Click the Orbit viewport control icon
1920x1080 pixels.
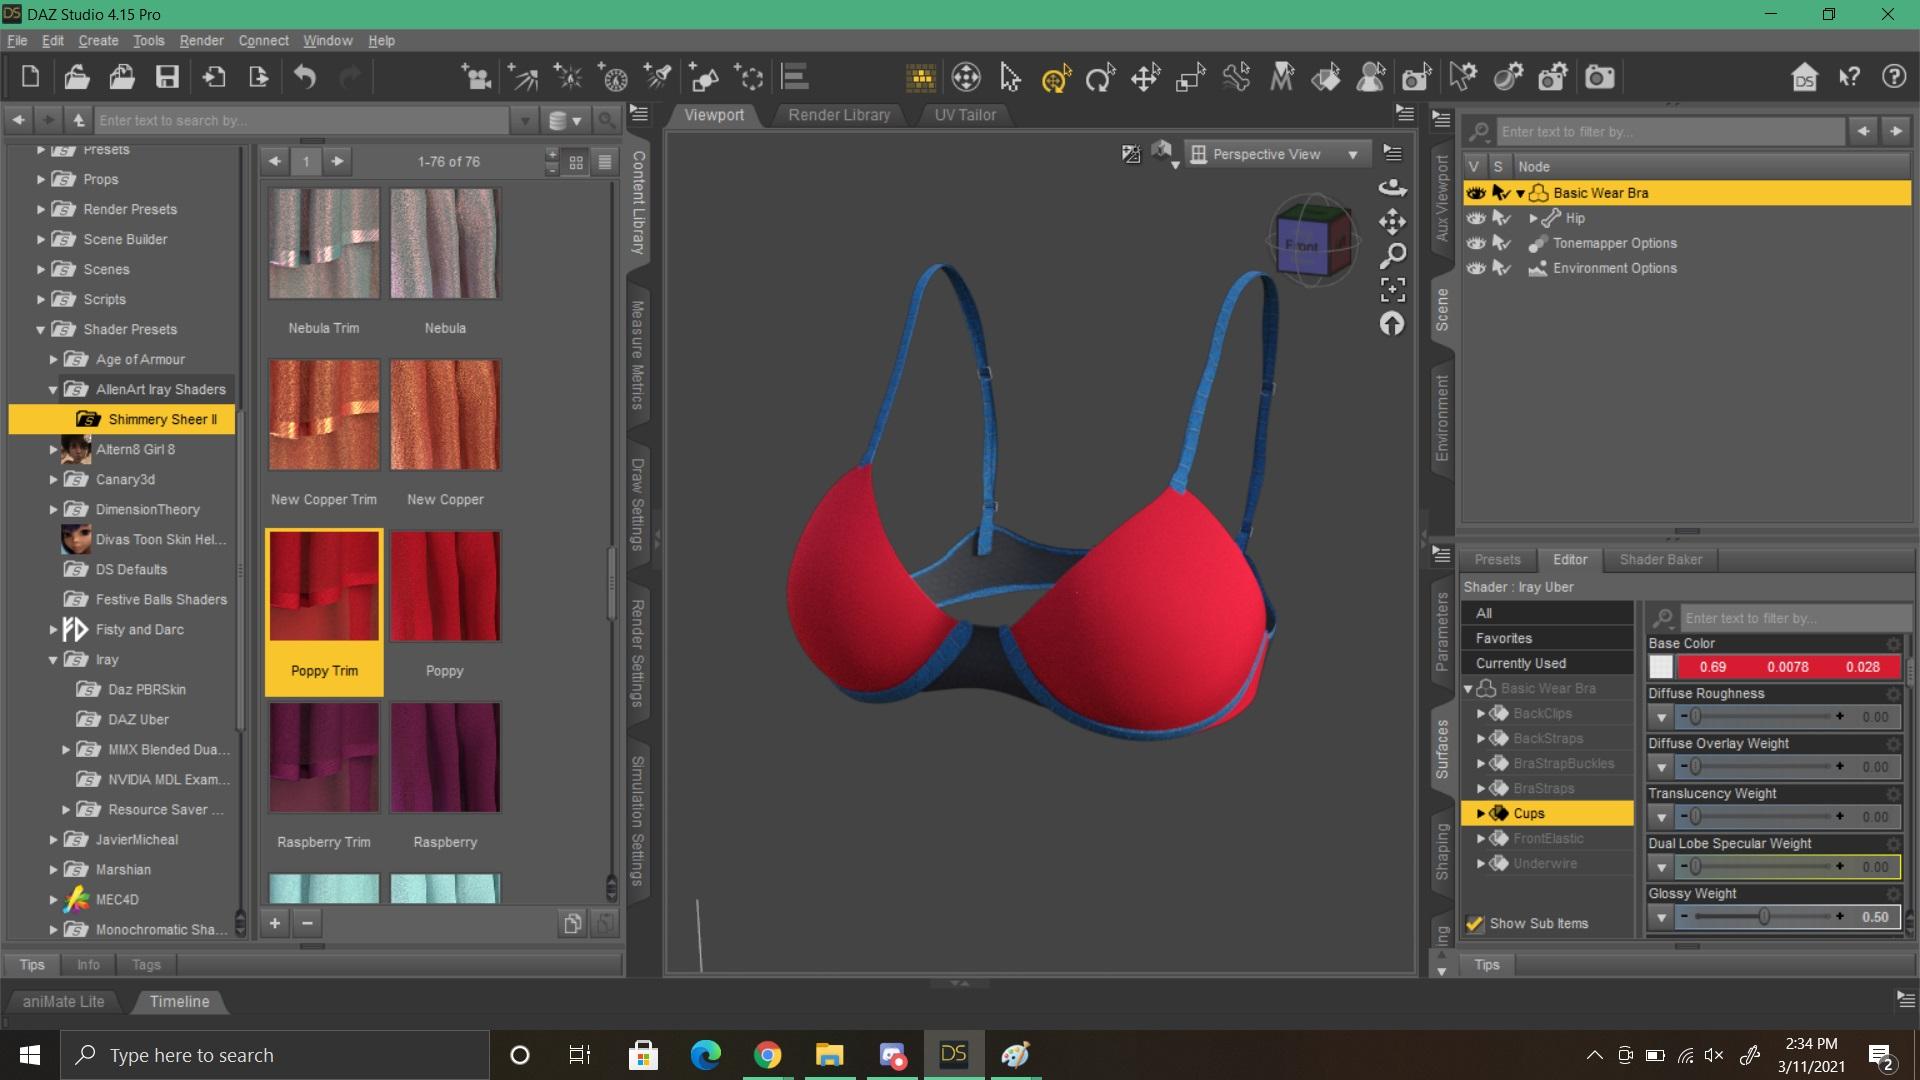pos(1392,187)
